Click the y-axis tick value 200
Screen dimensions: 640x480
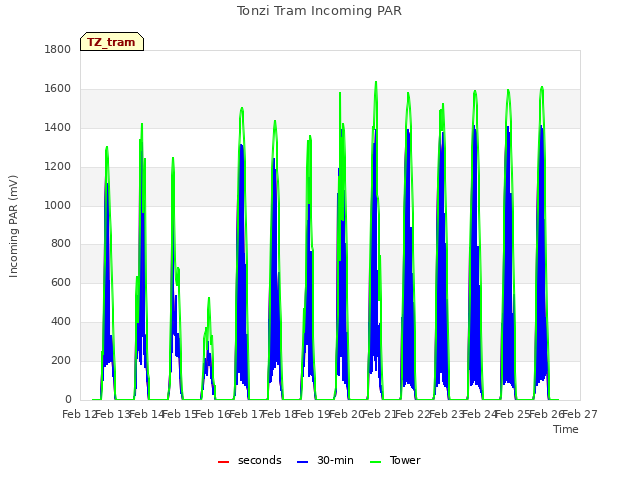coord(61,360)
